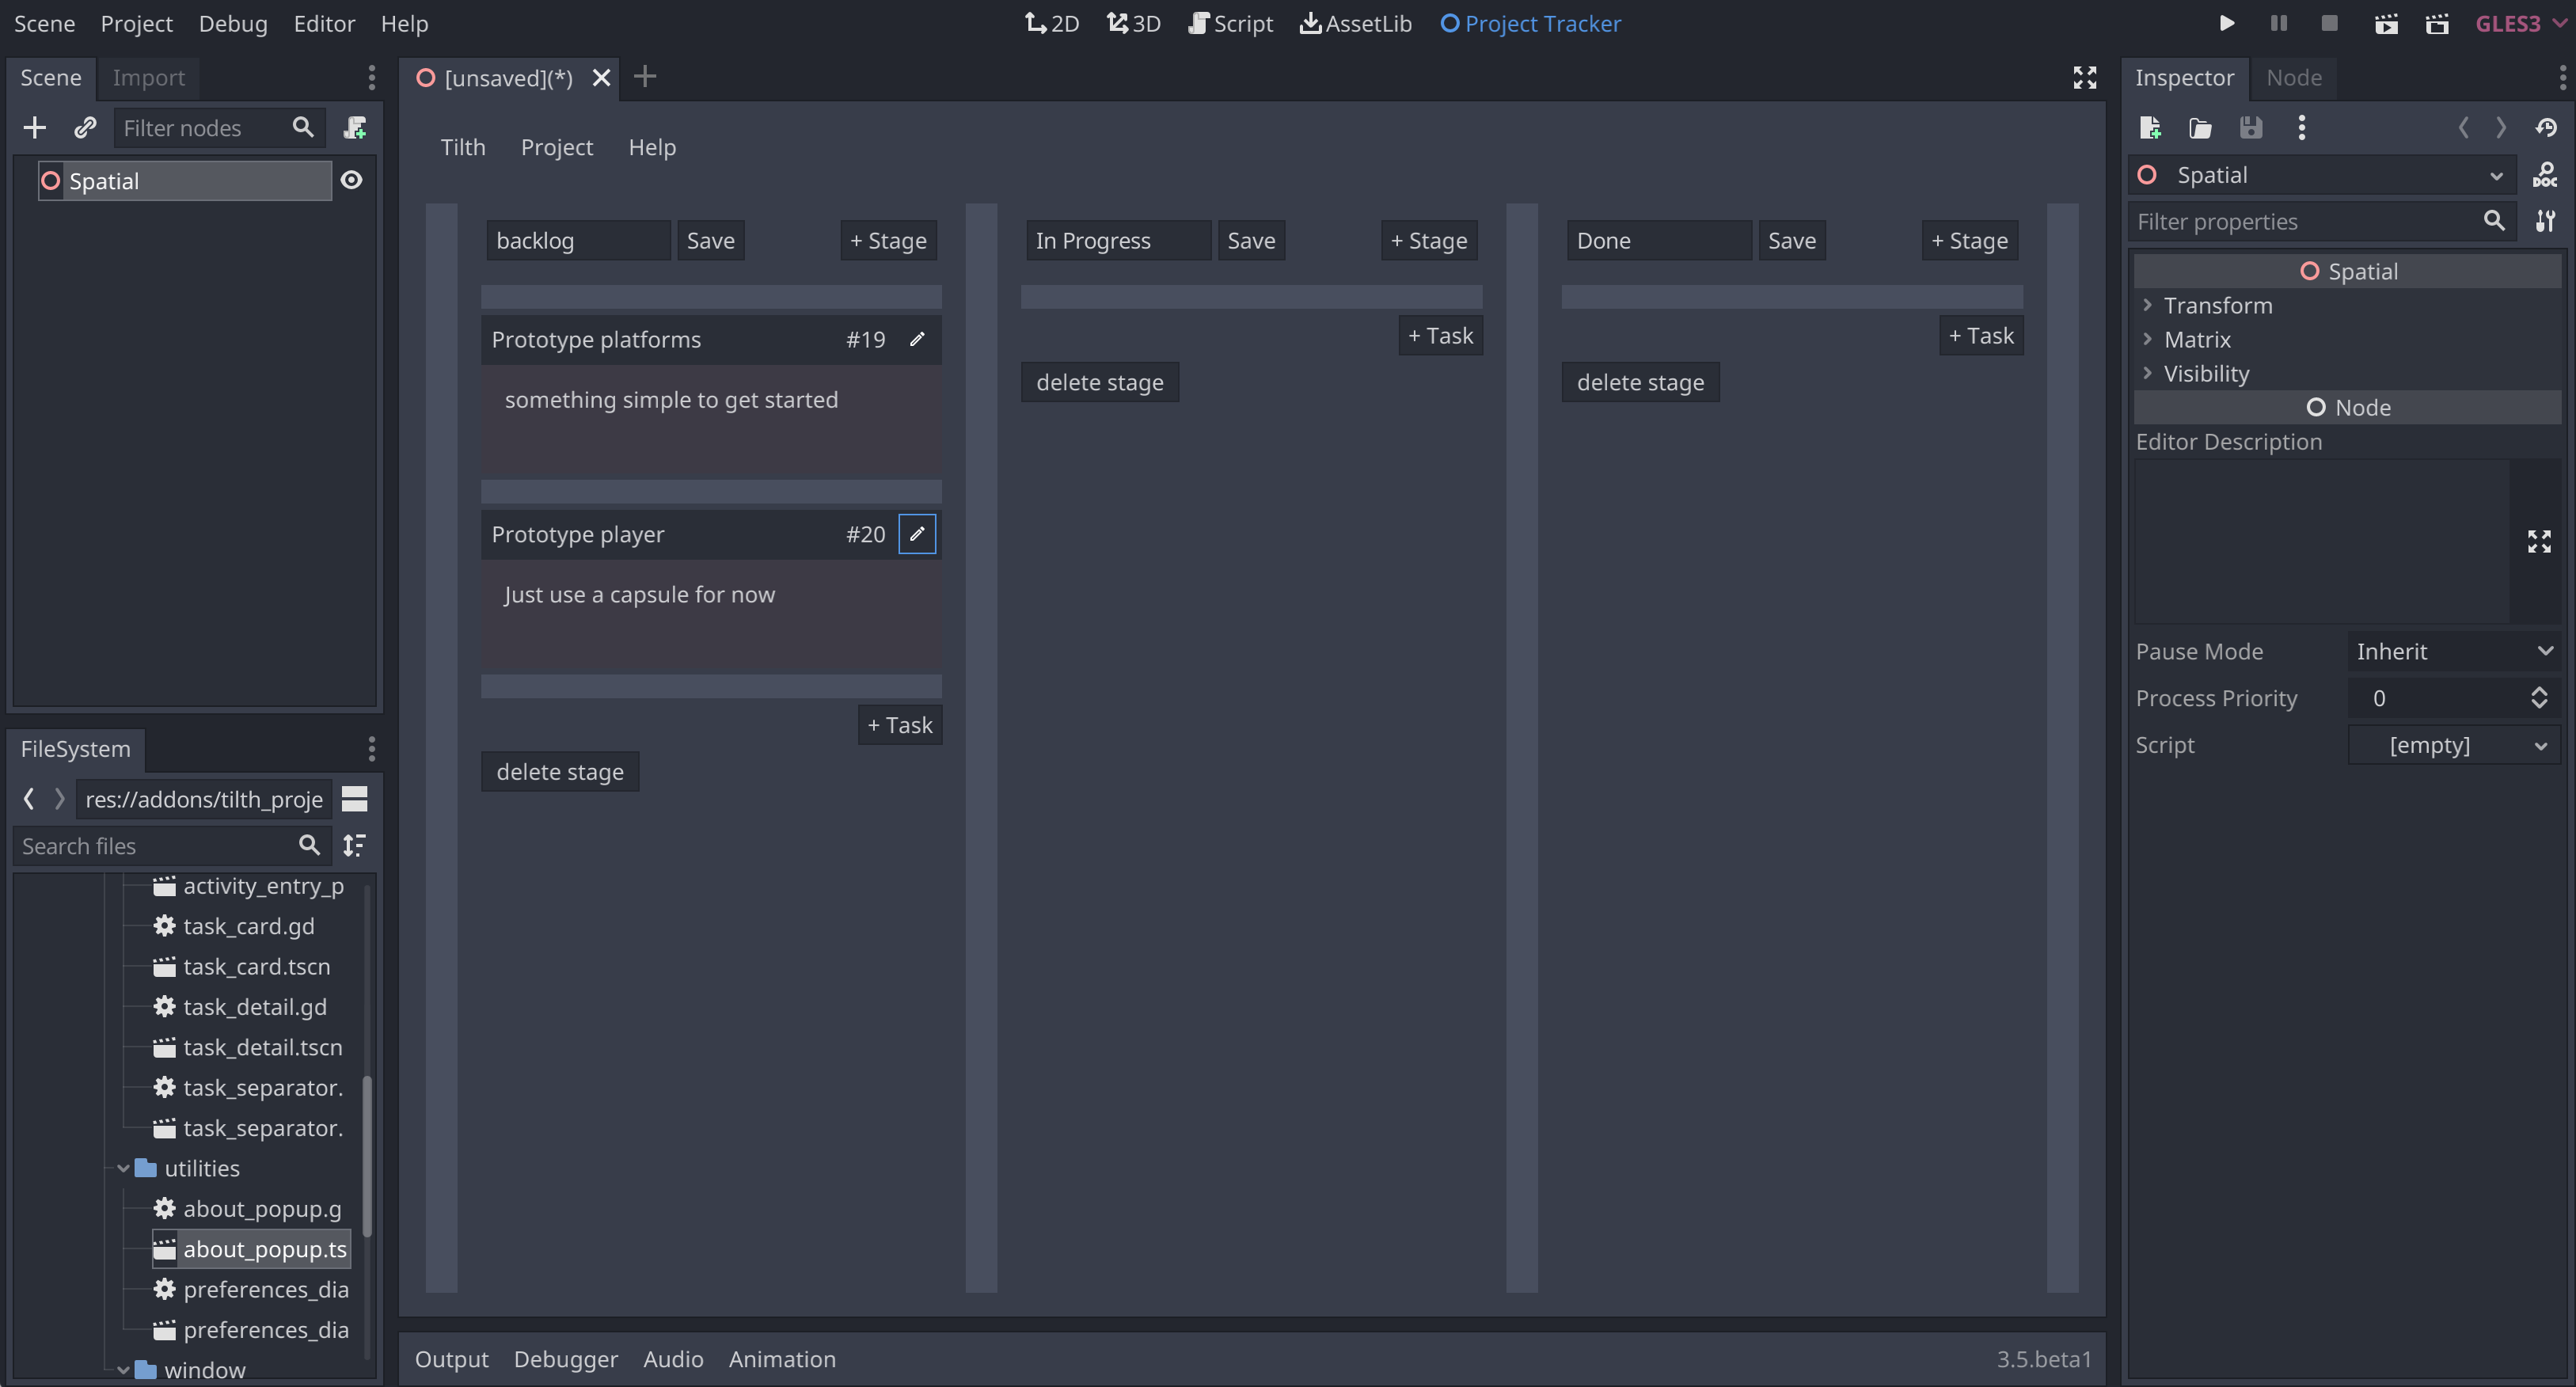The width and height of the screenshot is (2576, 1387).
Task: Click the add new node plus icon
Action: [x=34, y=128]
